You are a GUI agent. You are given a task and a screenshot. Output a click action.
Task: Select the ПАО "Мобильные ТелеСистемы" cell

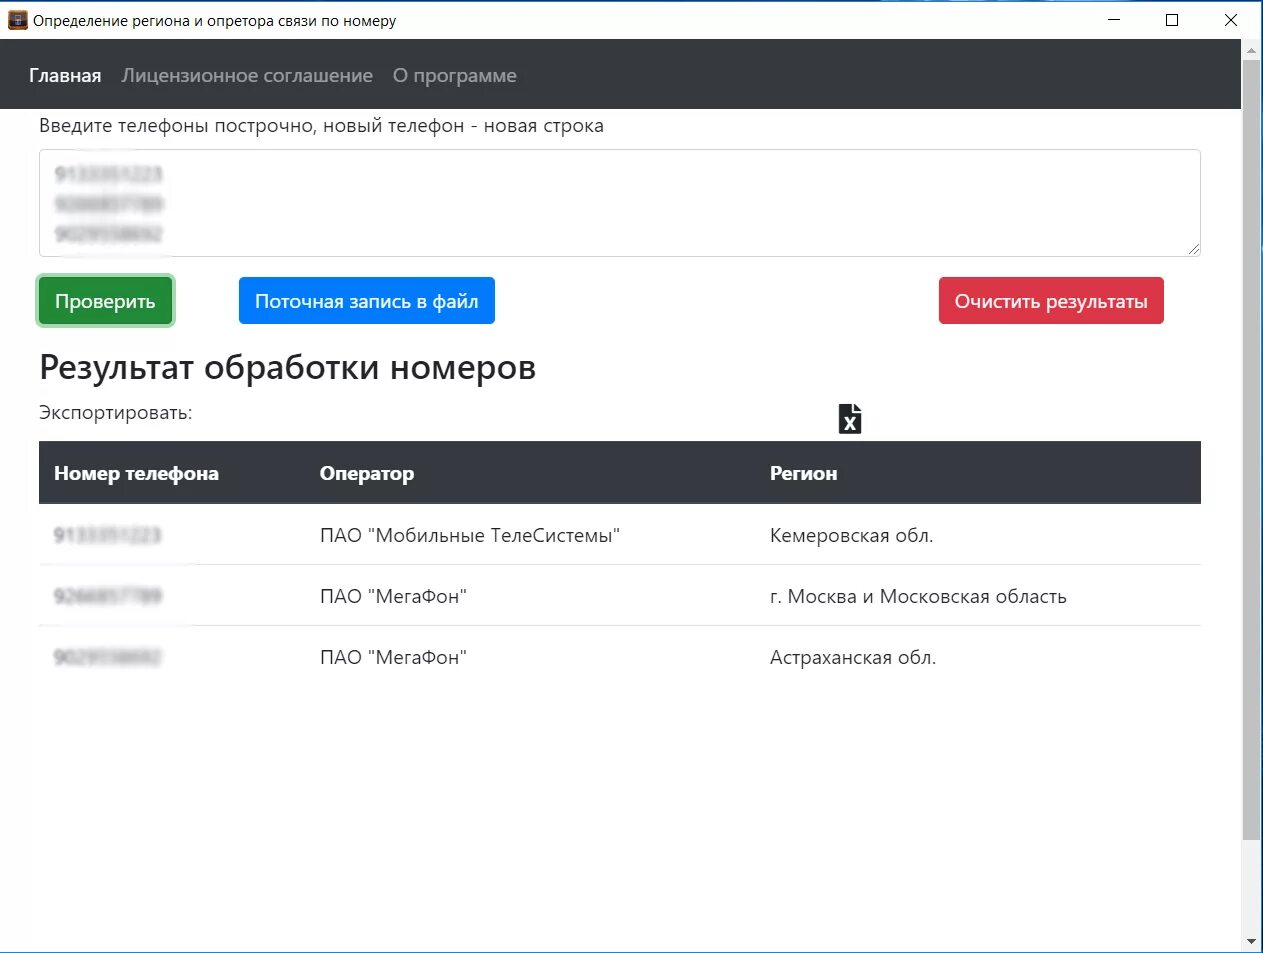470,535
